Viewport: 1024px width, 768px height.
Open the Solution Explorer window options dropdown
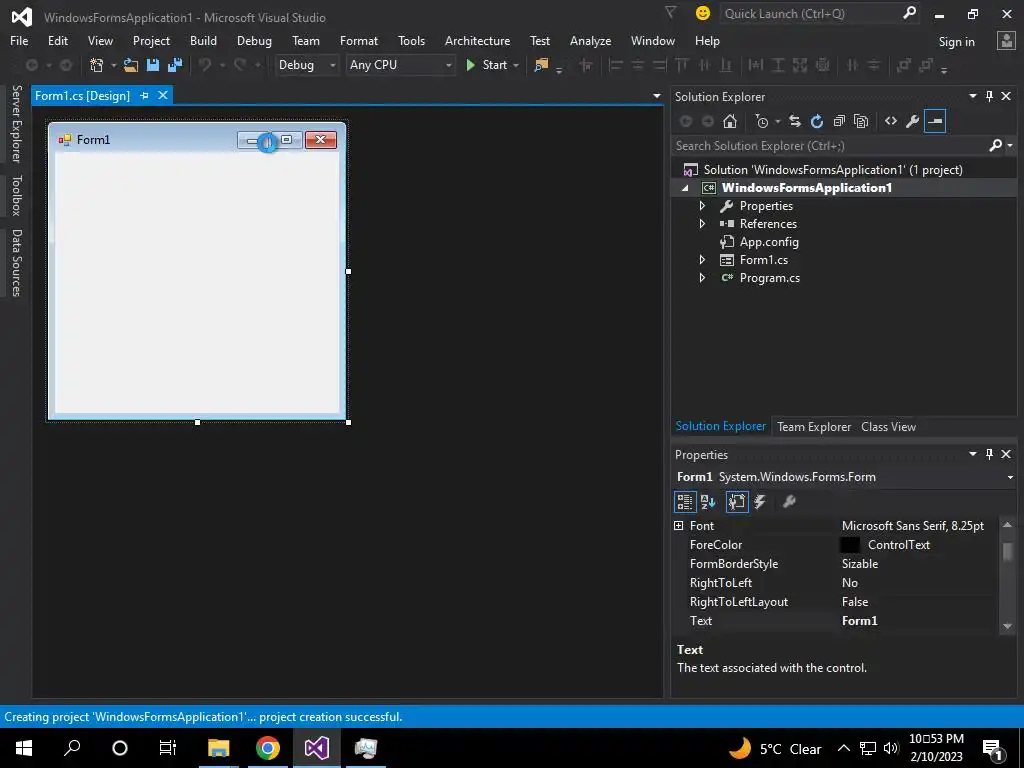point(972,96)
